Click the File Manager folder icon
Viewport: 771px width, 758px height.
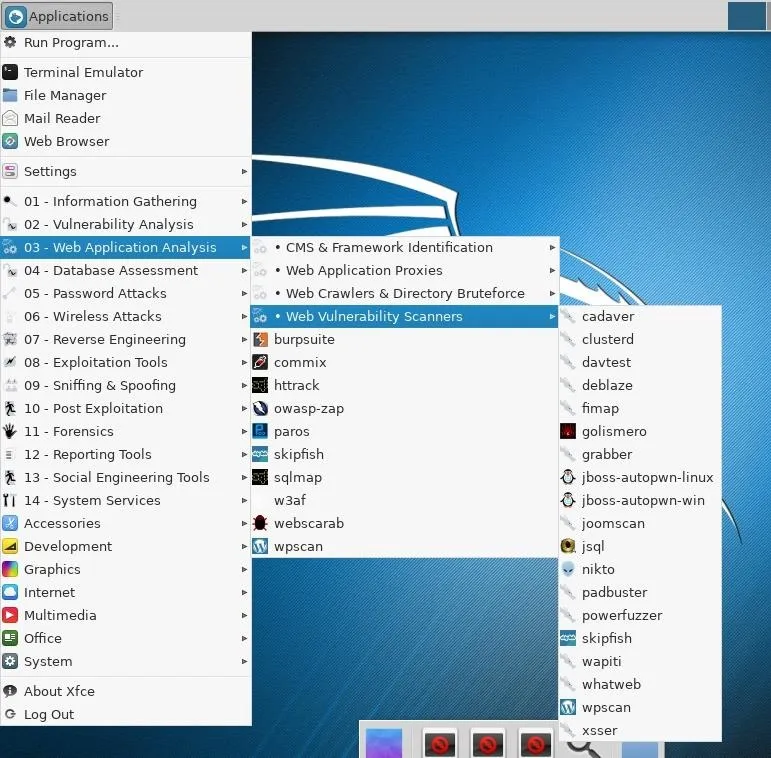coord(10,95)
